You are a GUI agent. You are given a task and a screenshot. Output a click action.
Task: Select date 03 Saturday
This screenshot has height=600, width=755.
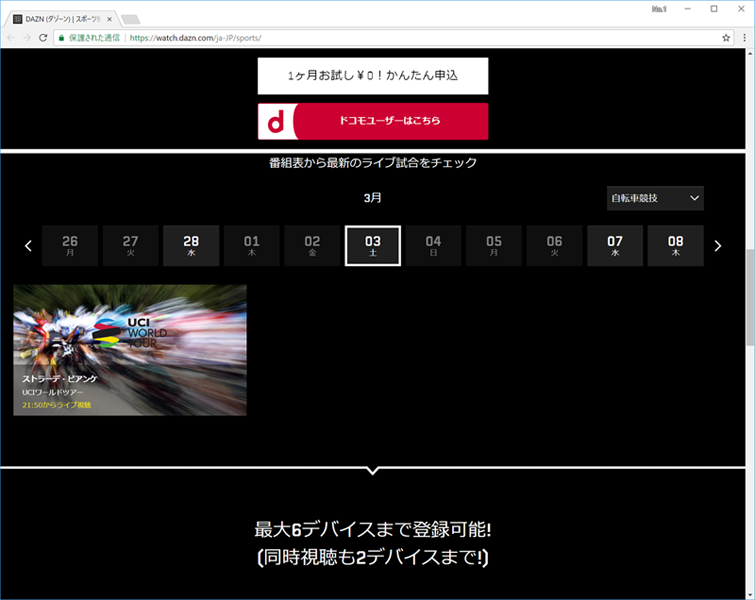tap(373, 246)
